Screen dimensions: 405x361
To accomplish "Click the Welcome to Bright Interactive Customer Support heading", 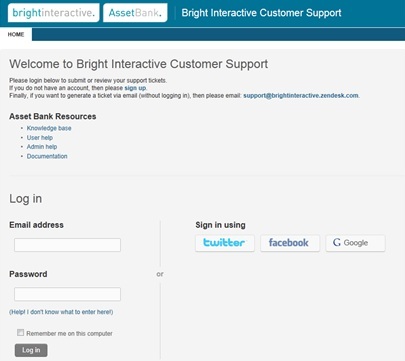I will (x=139, y=64).
